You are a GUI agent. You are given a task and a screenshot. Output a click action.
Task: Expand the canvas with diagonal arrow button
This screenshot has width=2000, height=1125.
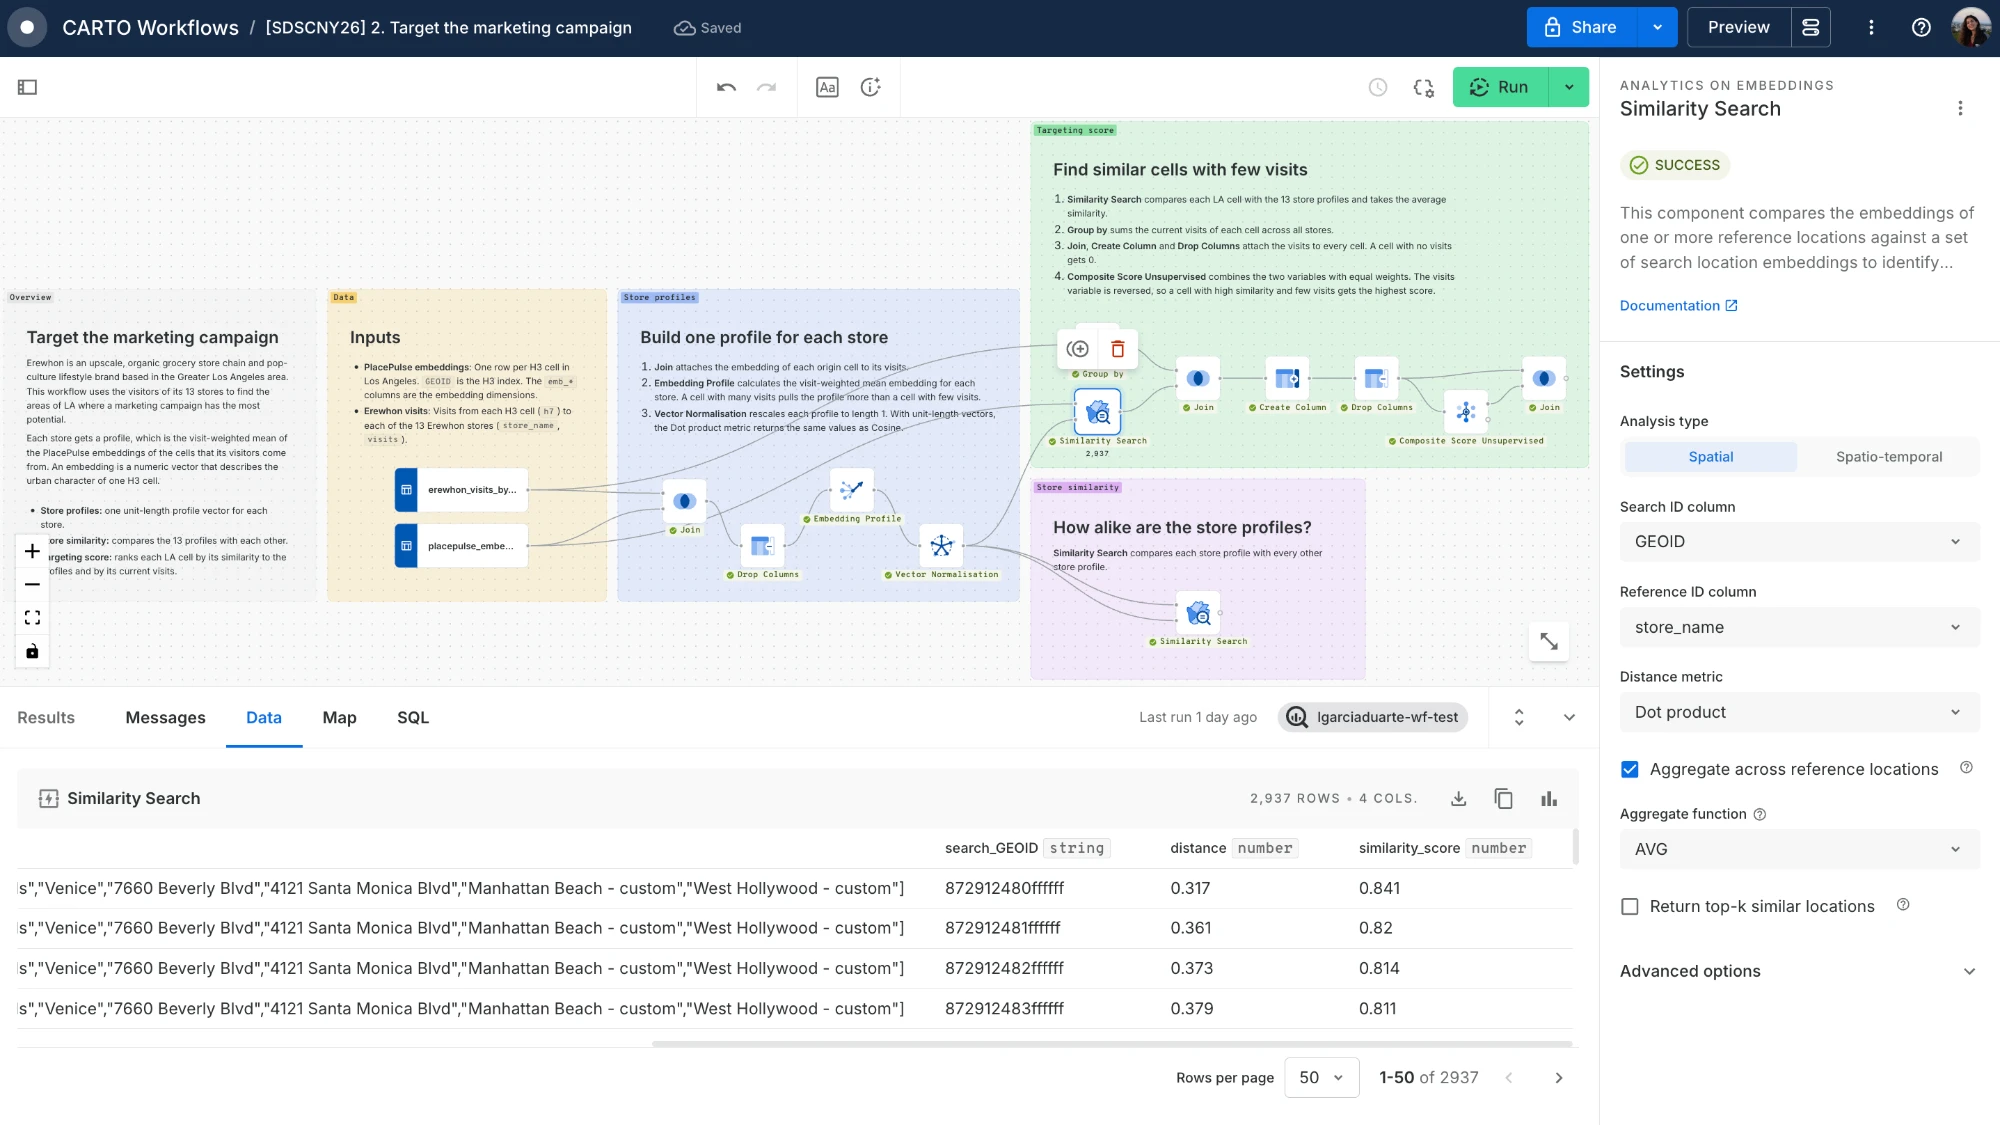coord(1549,641)
